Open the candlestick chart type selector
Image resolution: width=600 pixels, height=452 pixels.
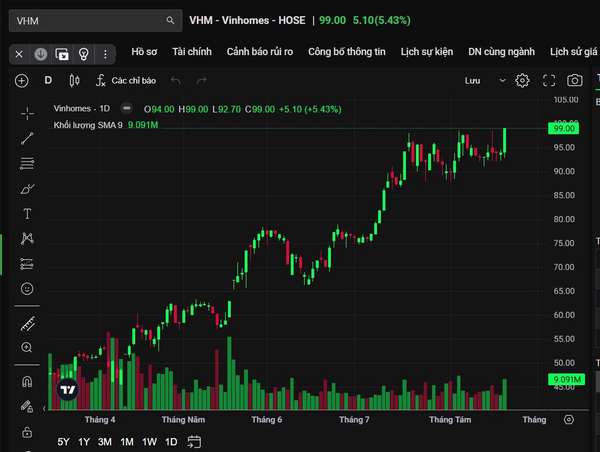click(74, 81)
